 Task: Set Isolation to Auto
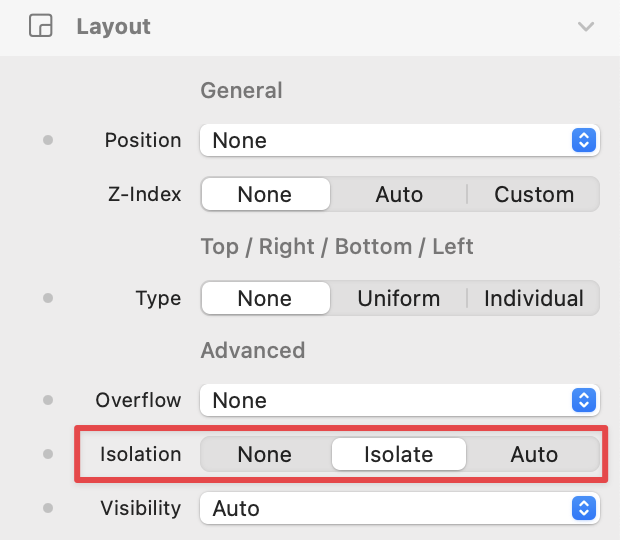[x=534, y=455]
